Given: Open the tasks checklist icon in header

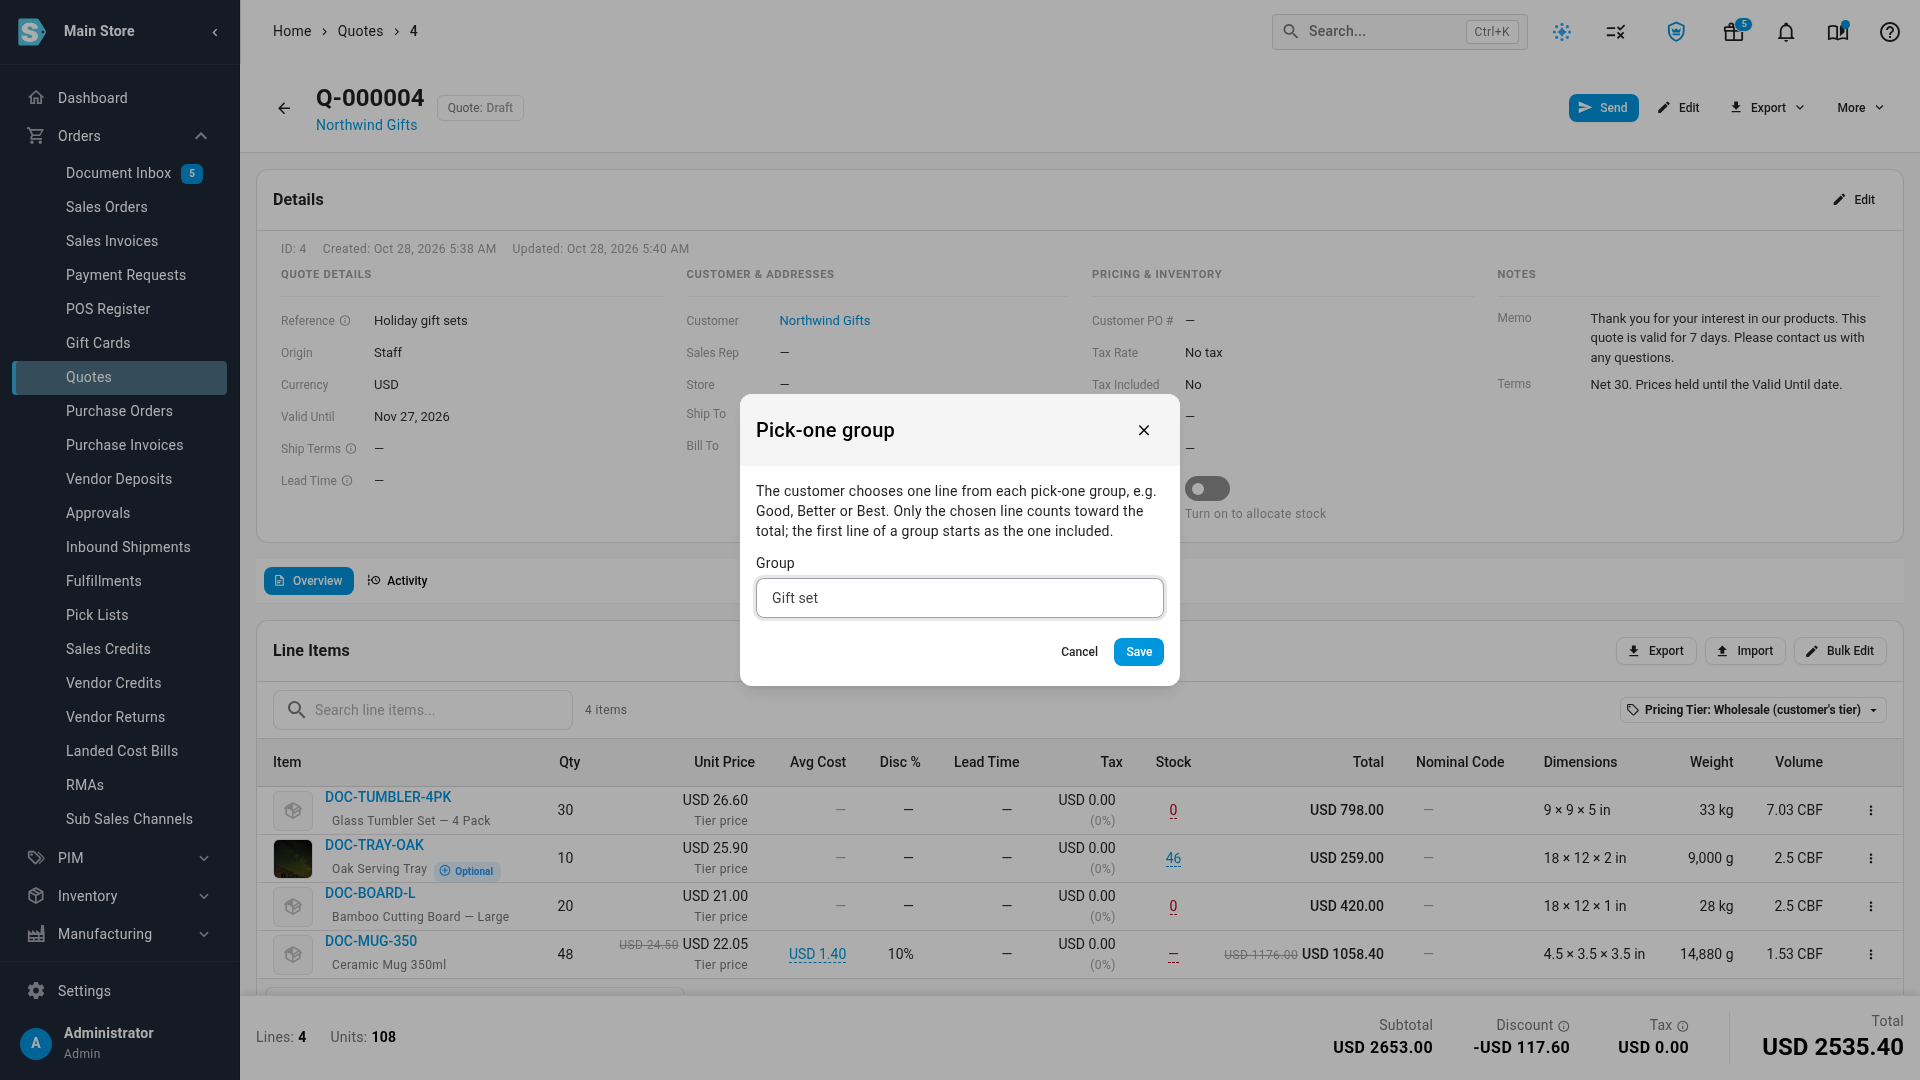Looking at the screenshot, I should point(1616,32).
